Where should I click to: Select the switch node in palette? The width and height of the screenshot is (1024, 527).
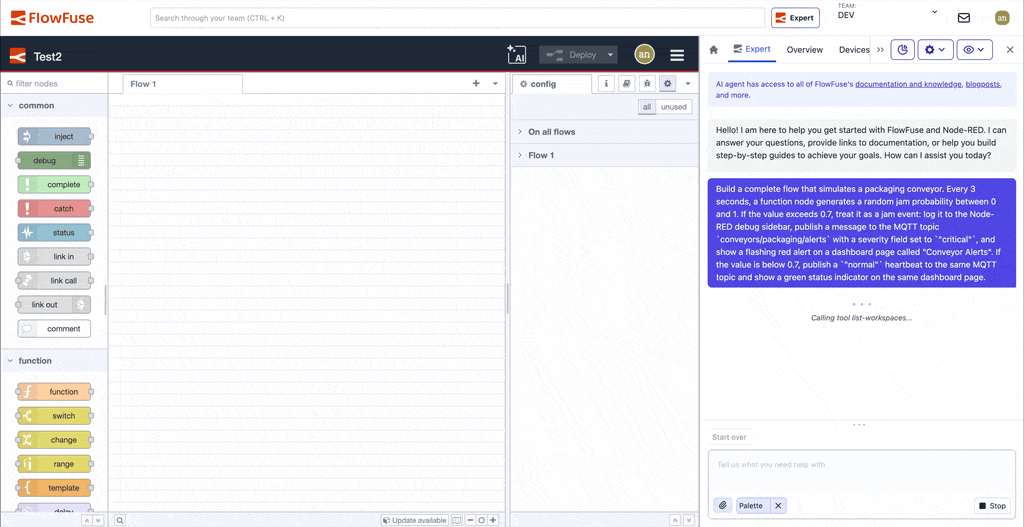click(54, 416)
